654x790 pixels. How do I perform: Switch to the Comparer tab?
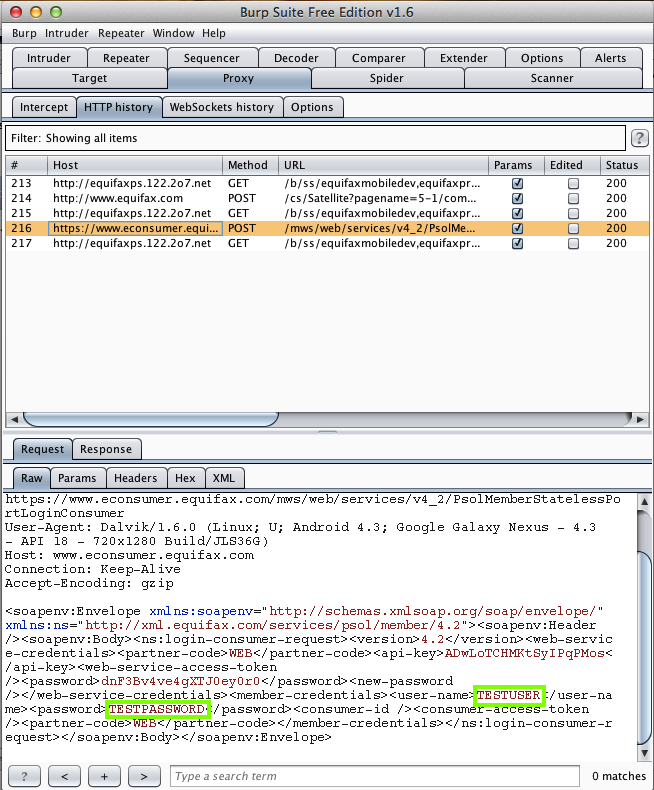[x=378, y=58]
